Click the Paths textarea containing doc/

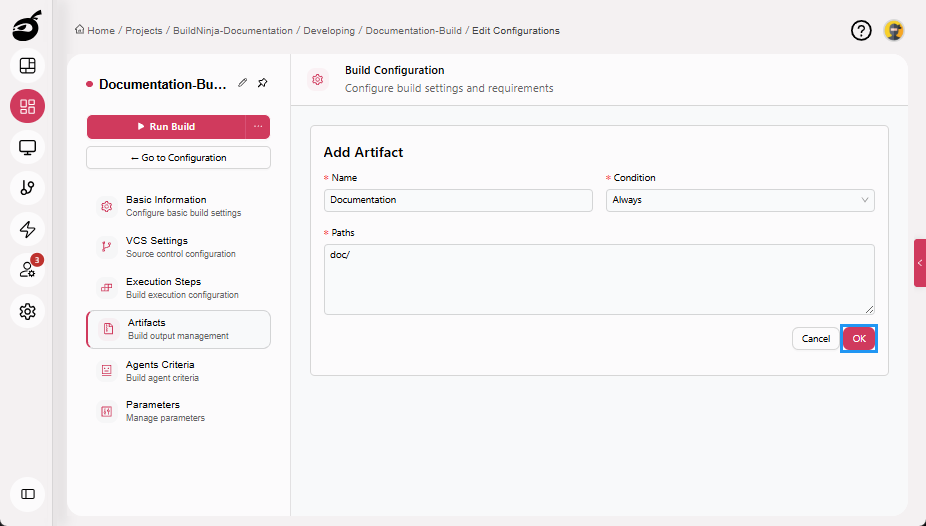(599, 279)
